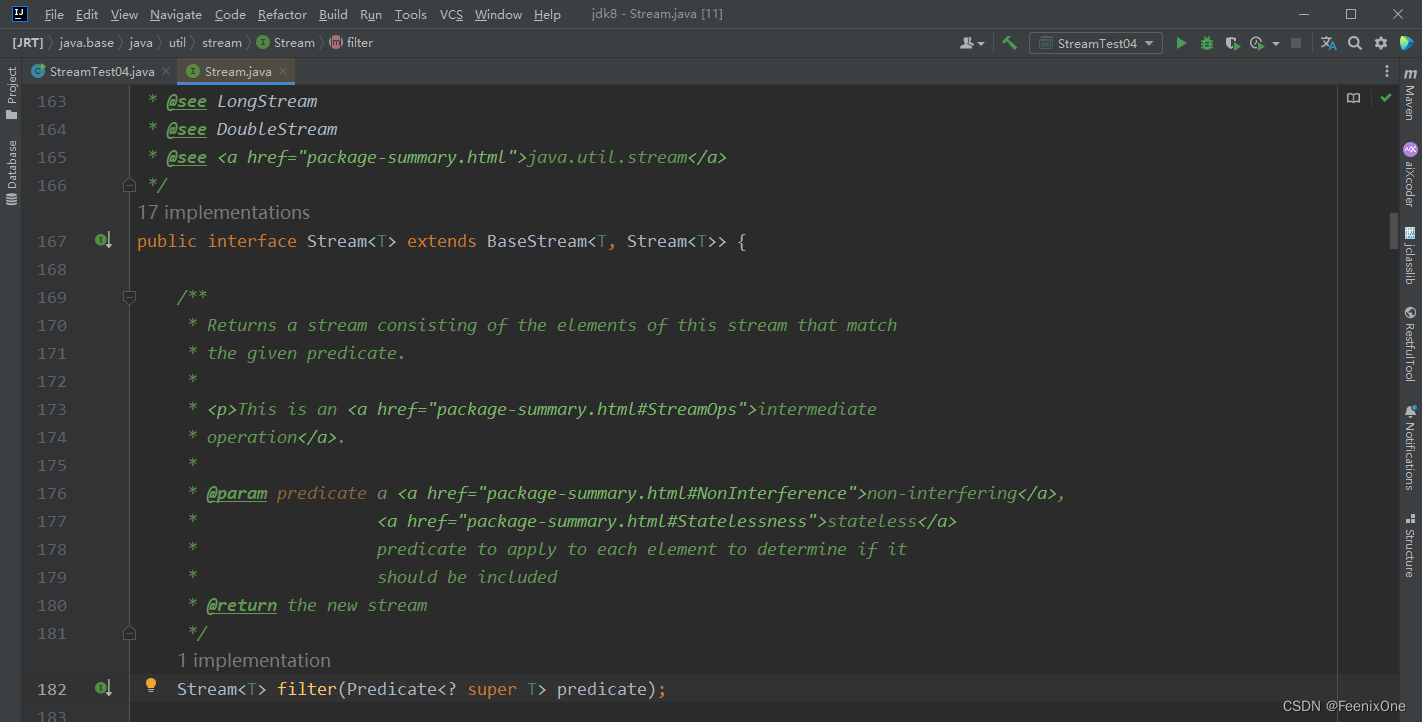Run StreamTest04 with coverage shield icon

point(1232,43)
